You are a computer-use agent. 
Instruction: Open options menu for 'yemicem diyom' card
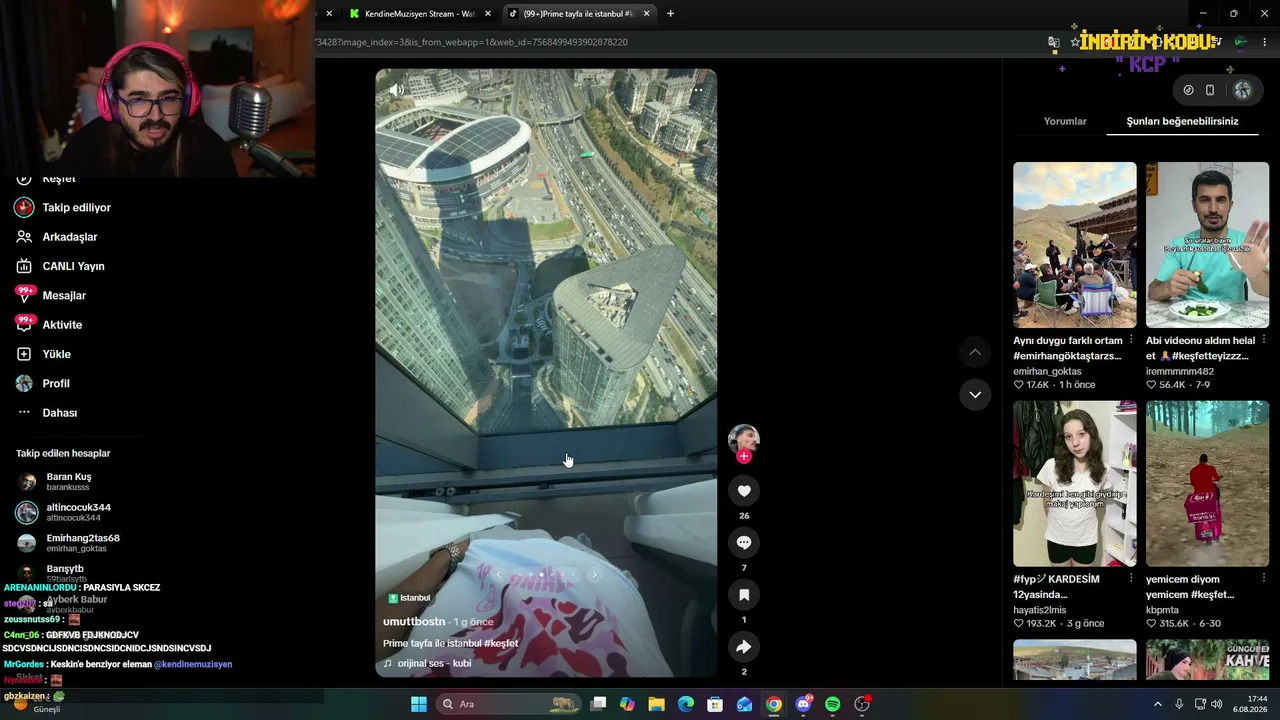point(1264,578)
